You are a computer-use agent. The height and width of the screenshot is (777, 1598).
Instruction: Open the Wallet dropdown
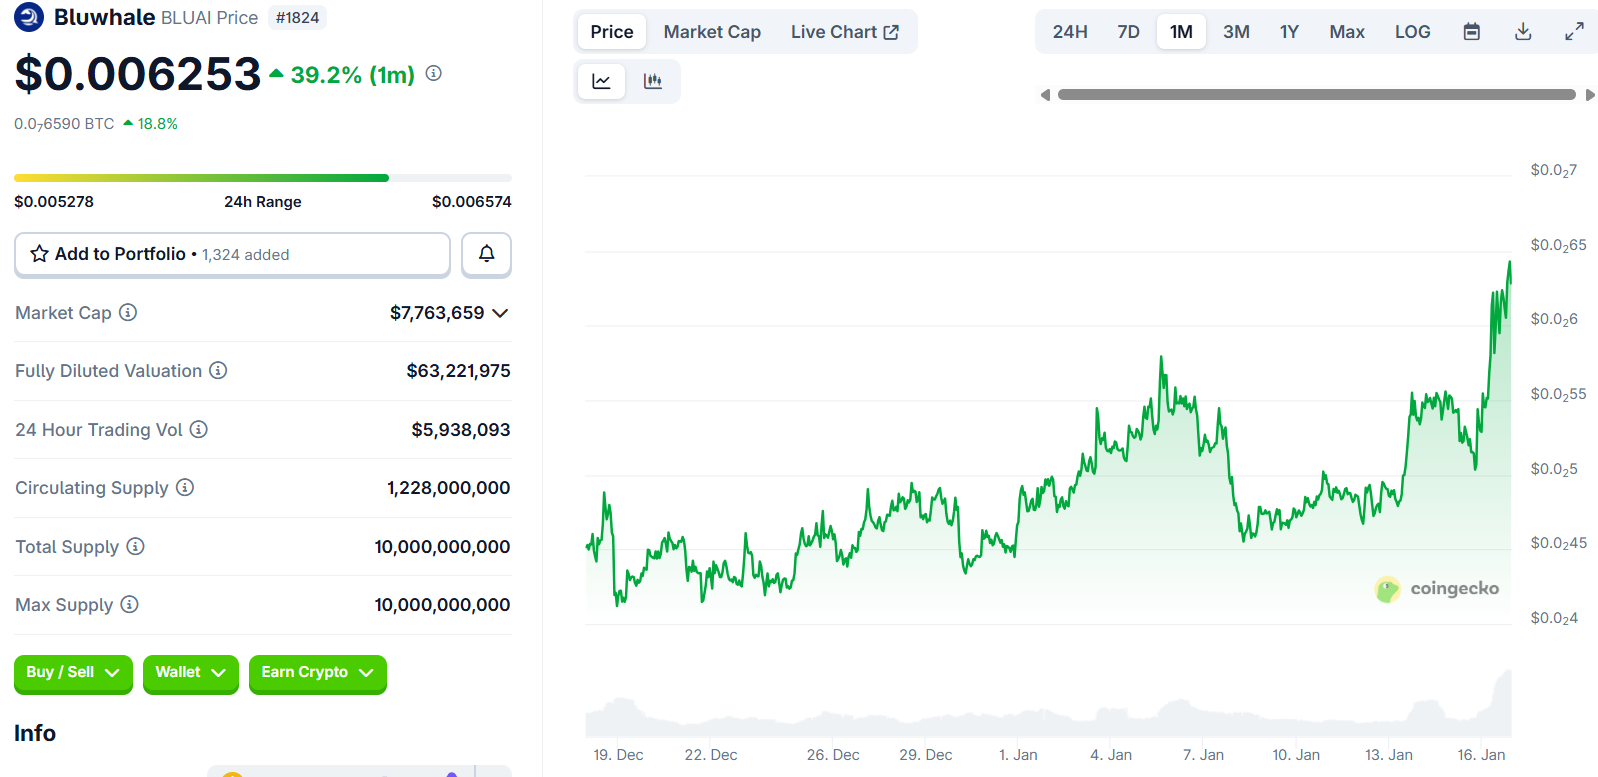point(190,673)
